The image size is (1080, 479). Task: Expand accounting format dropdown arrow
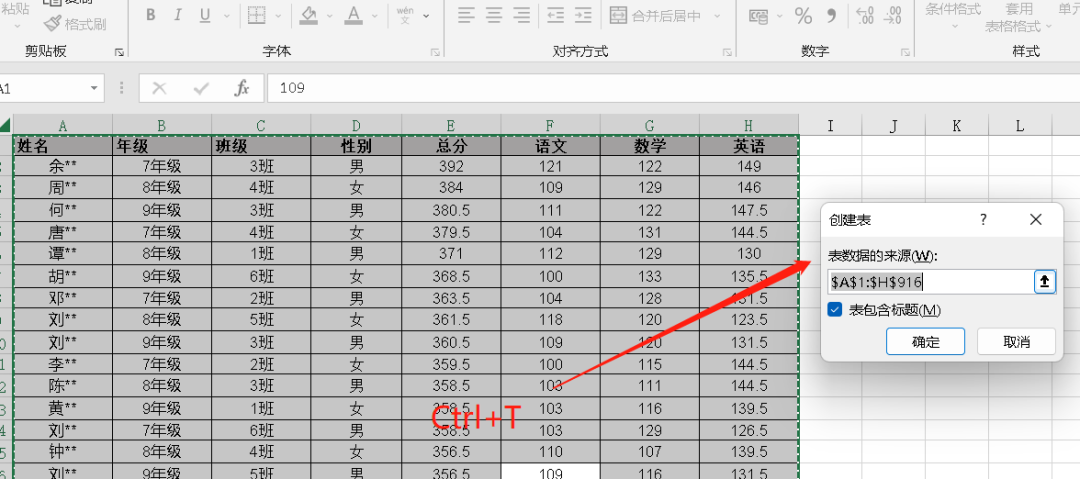click(779, 16)
